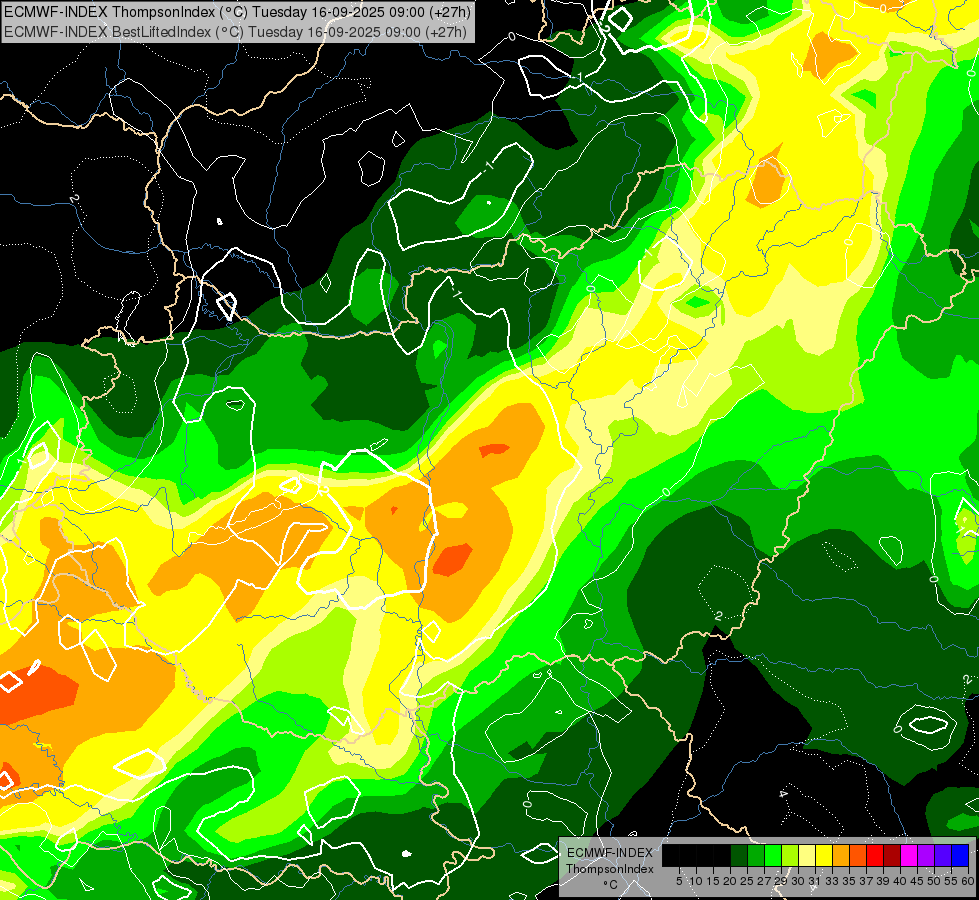
Task: Click the legend value label '20'
Action: pos(730,881)
